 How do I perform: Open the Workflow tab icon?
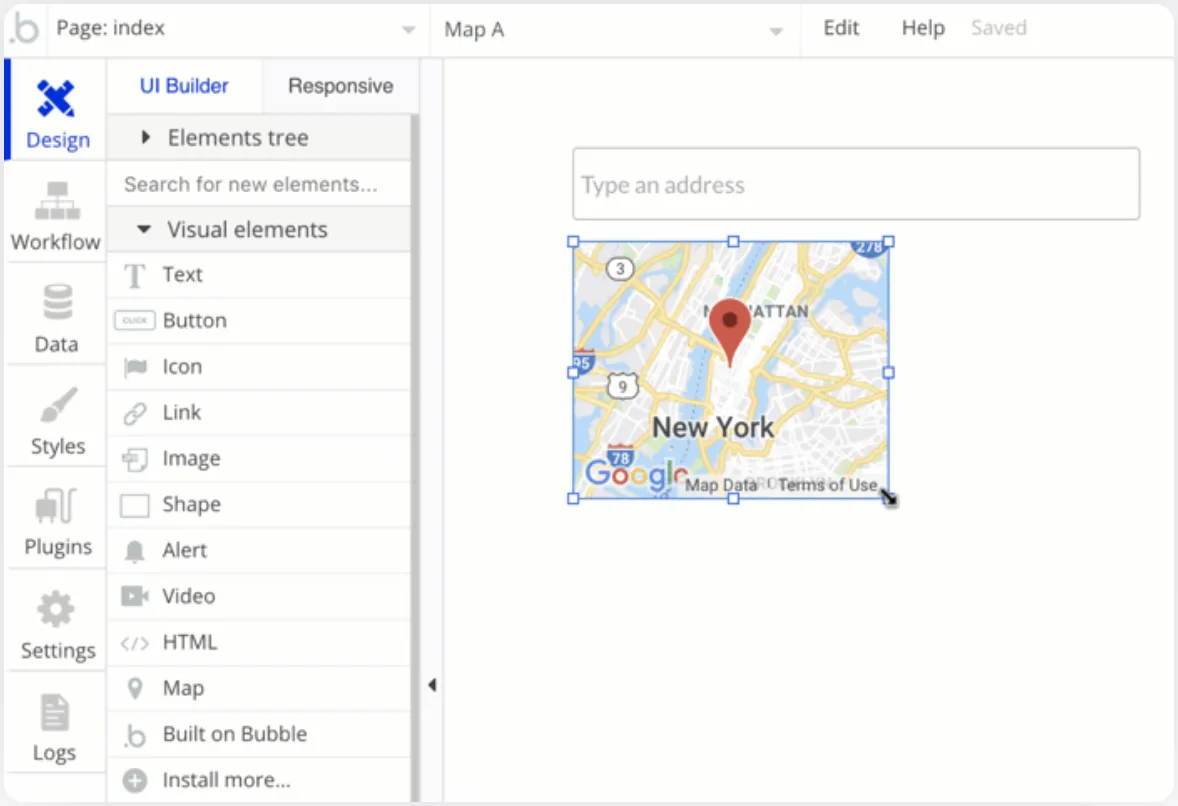pyautogui.click(x=57, y=201)
